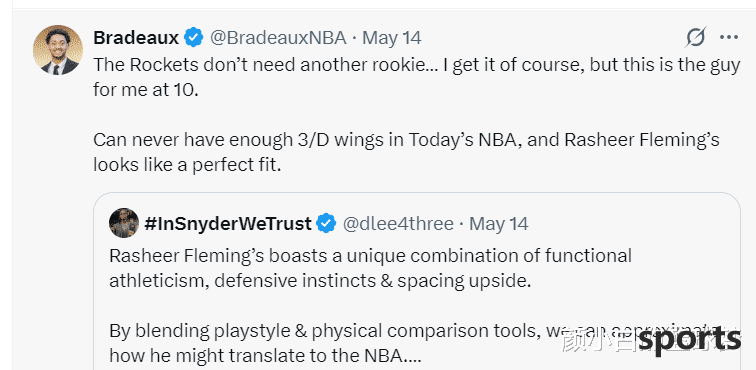Click Bradeaux's blue verified badge

[194, 38]
